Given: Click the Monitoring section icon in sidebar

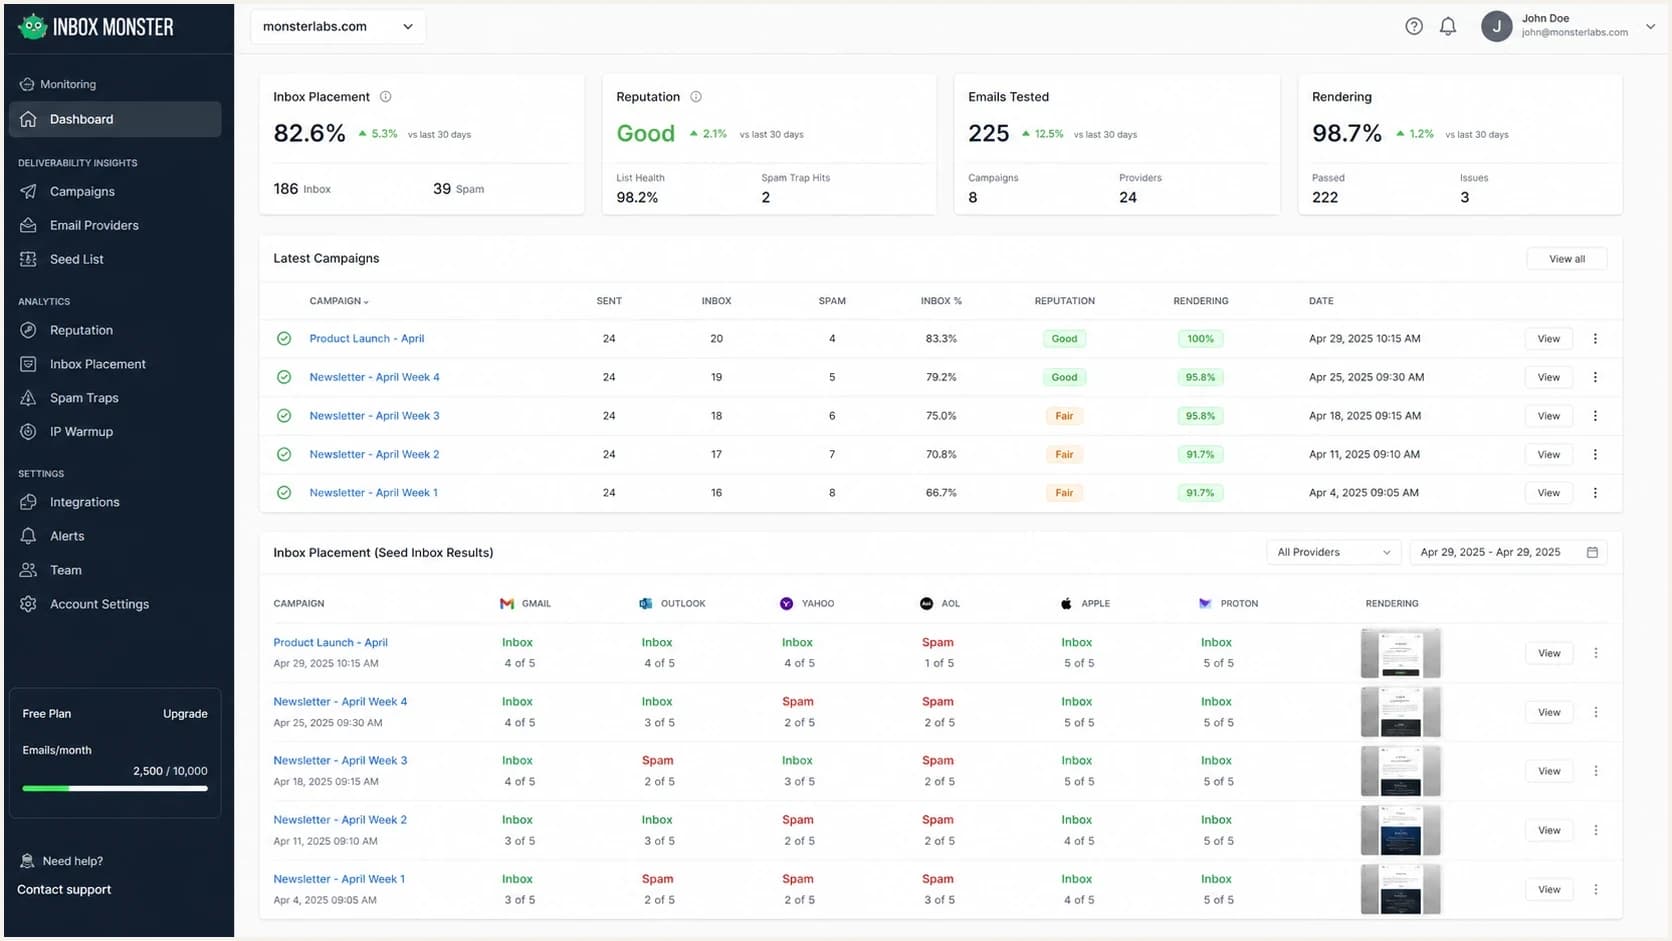Looking at the screenshot, I should (27, 84).
